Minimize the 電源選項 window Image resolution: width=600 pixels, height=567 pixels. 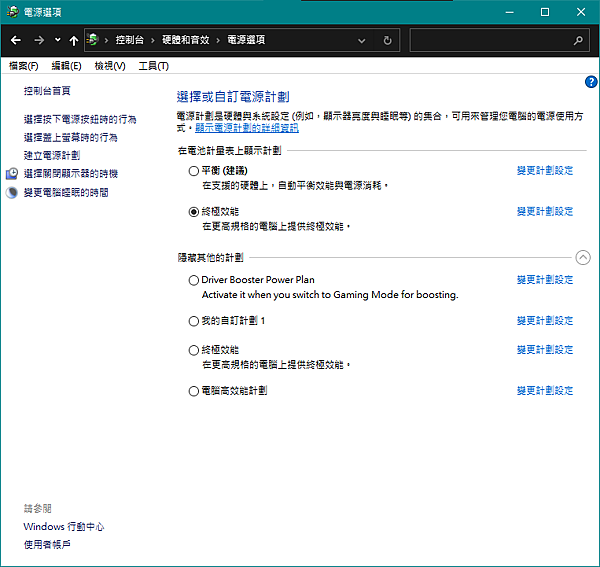point(509,12)
